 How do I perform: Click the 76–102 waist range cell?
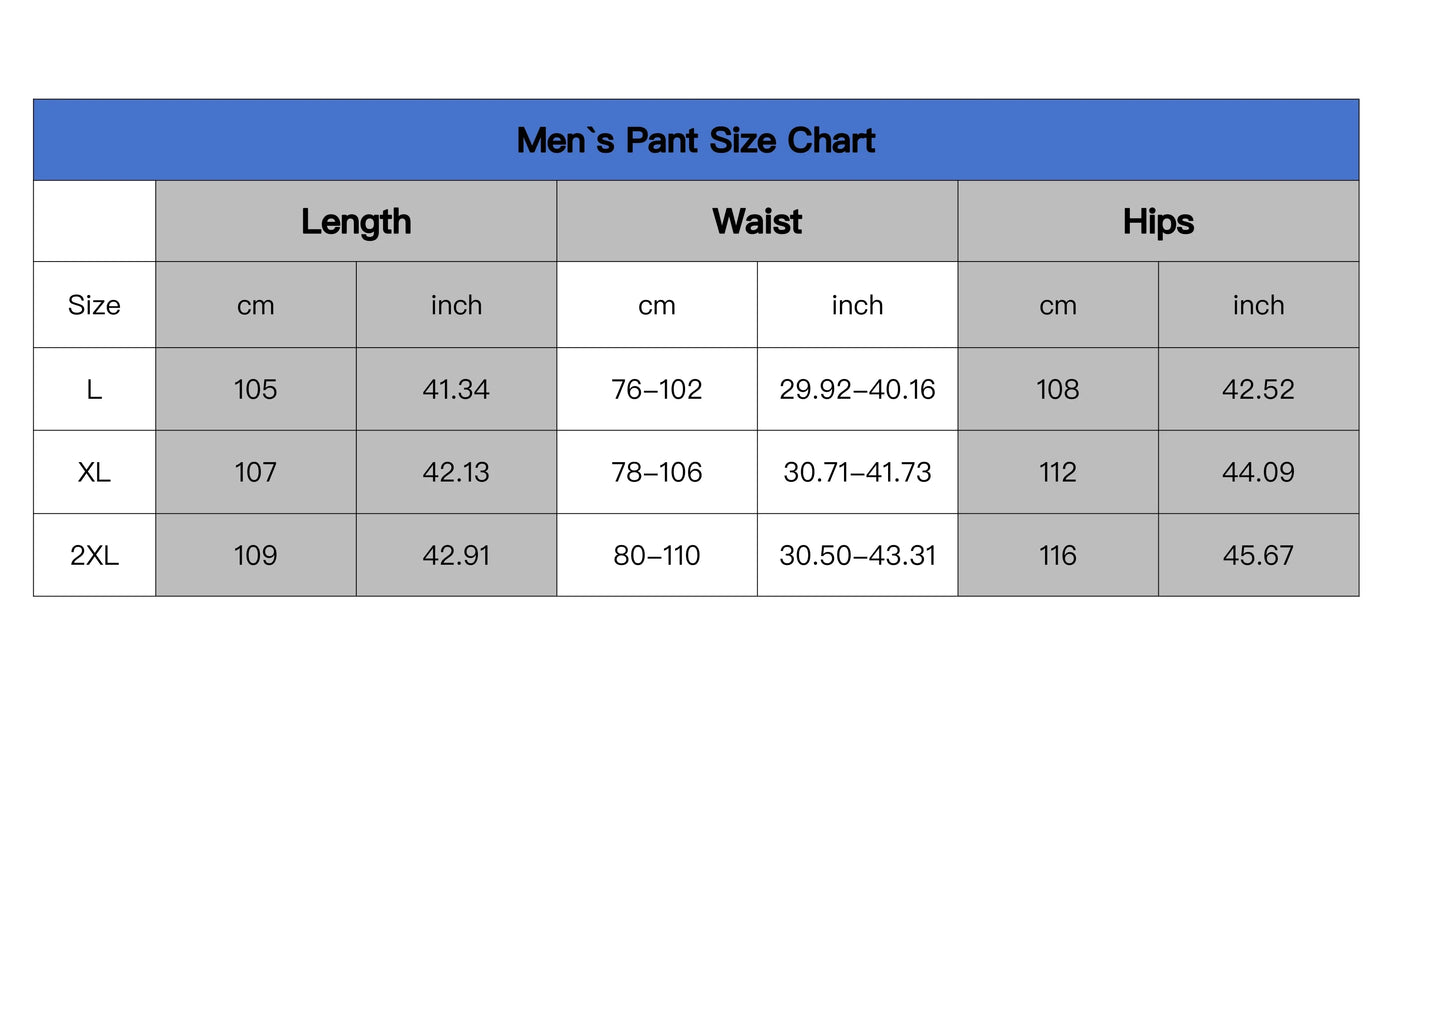(x=657, y=389)
